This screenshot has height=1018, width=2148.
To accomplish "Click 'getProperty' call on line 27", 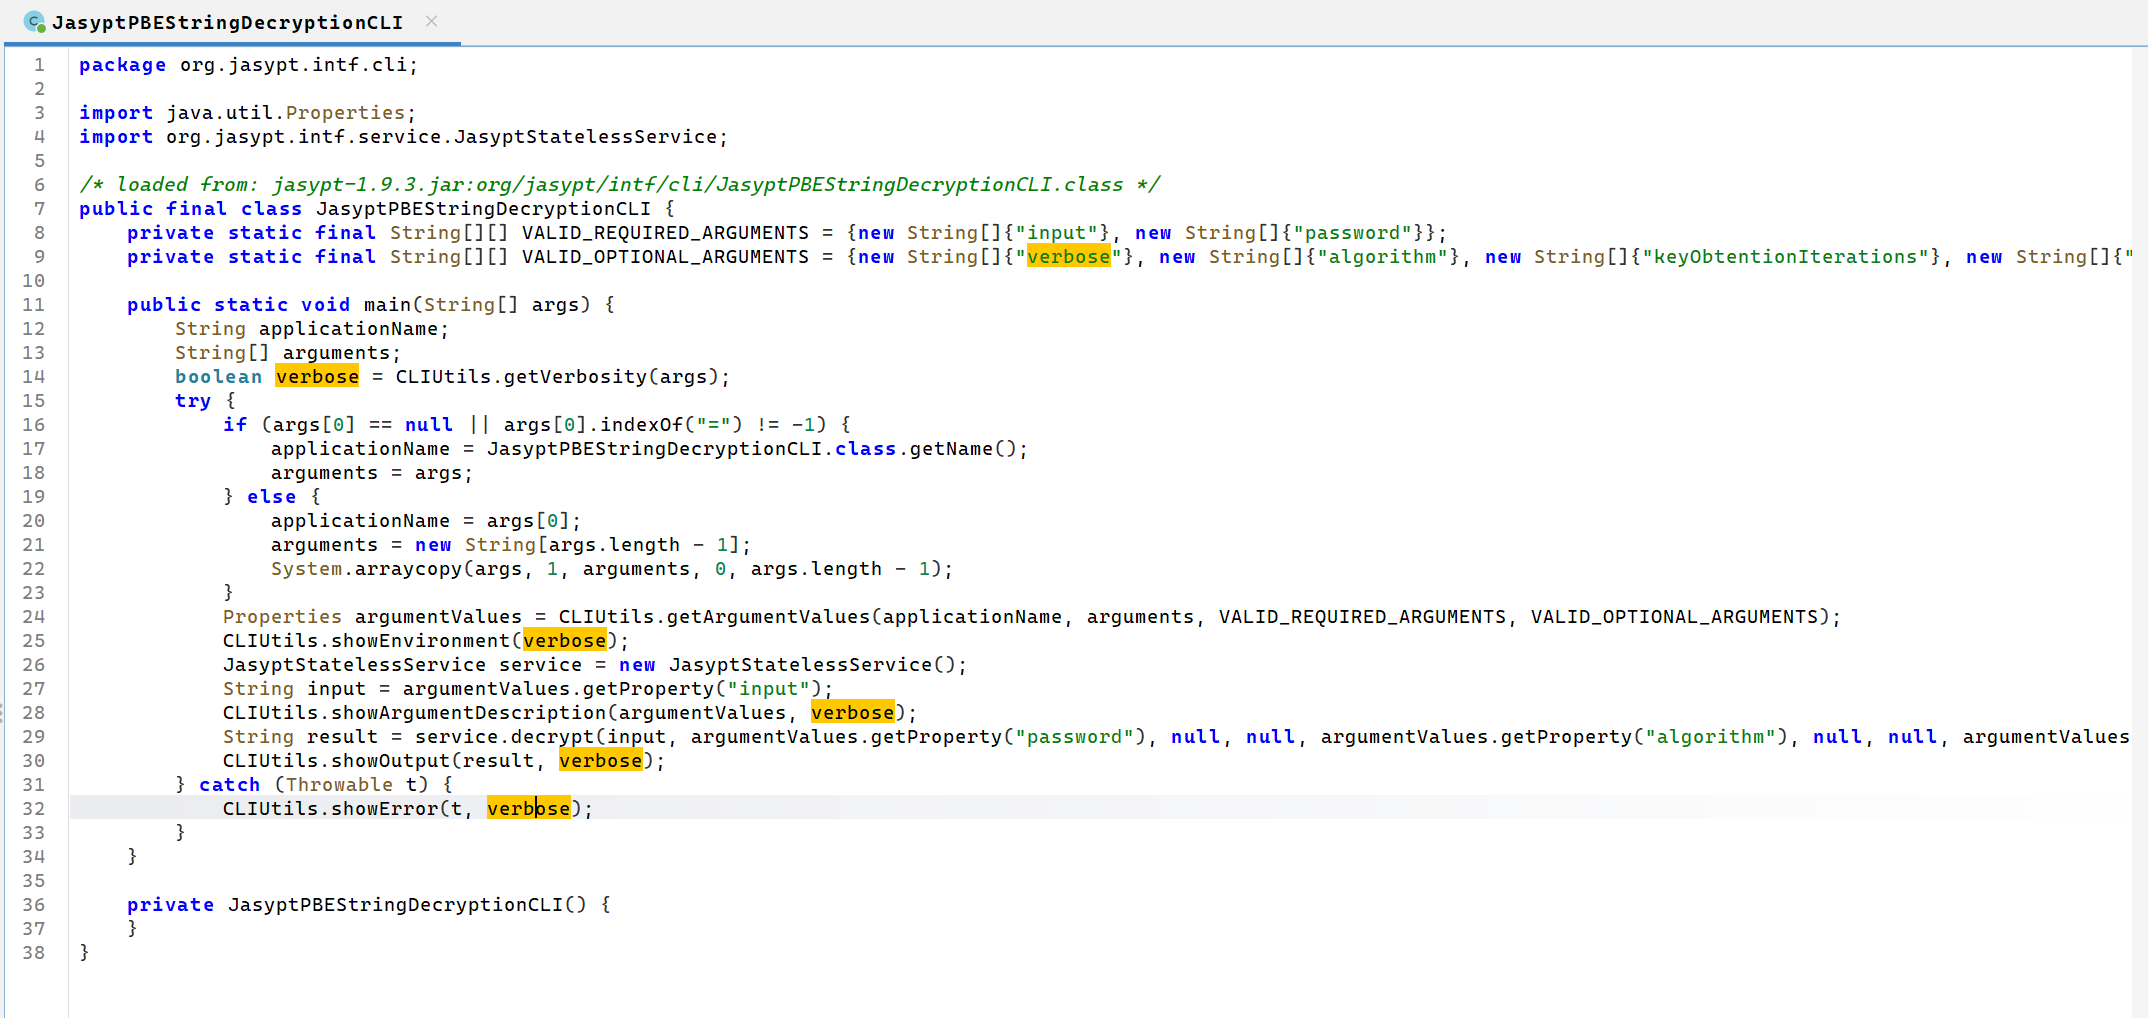I will [649, 689].
